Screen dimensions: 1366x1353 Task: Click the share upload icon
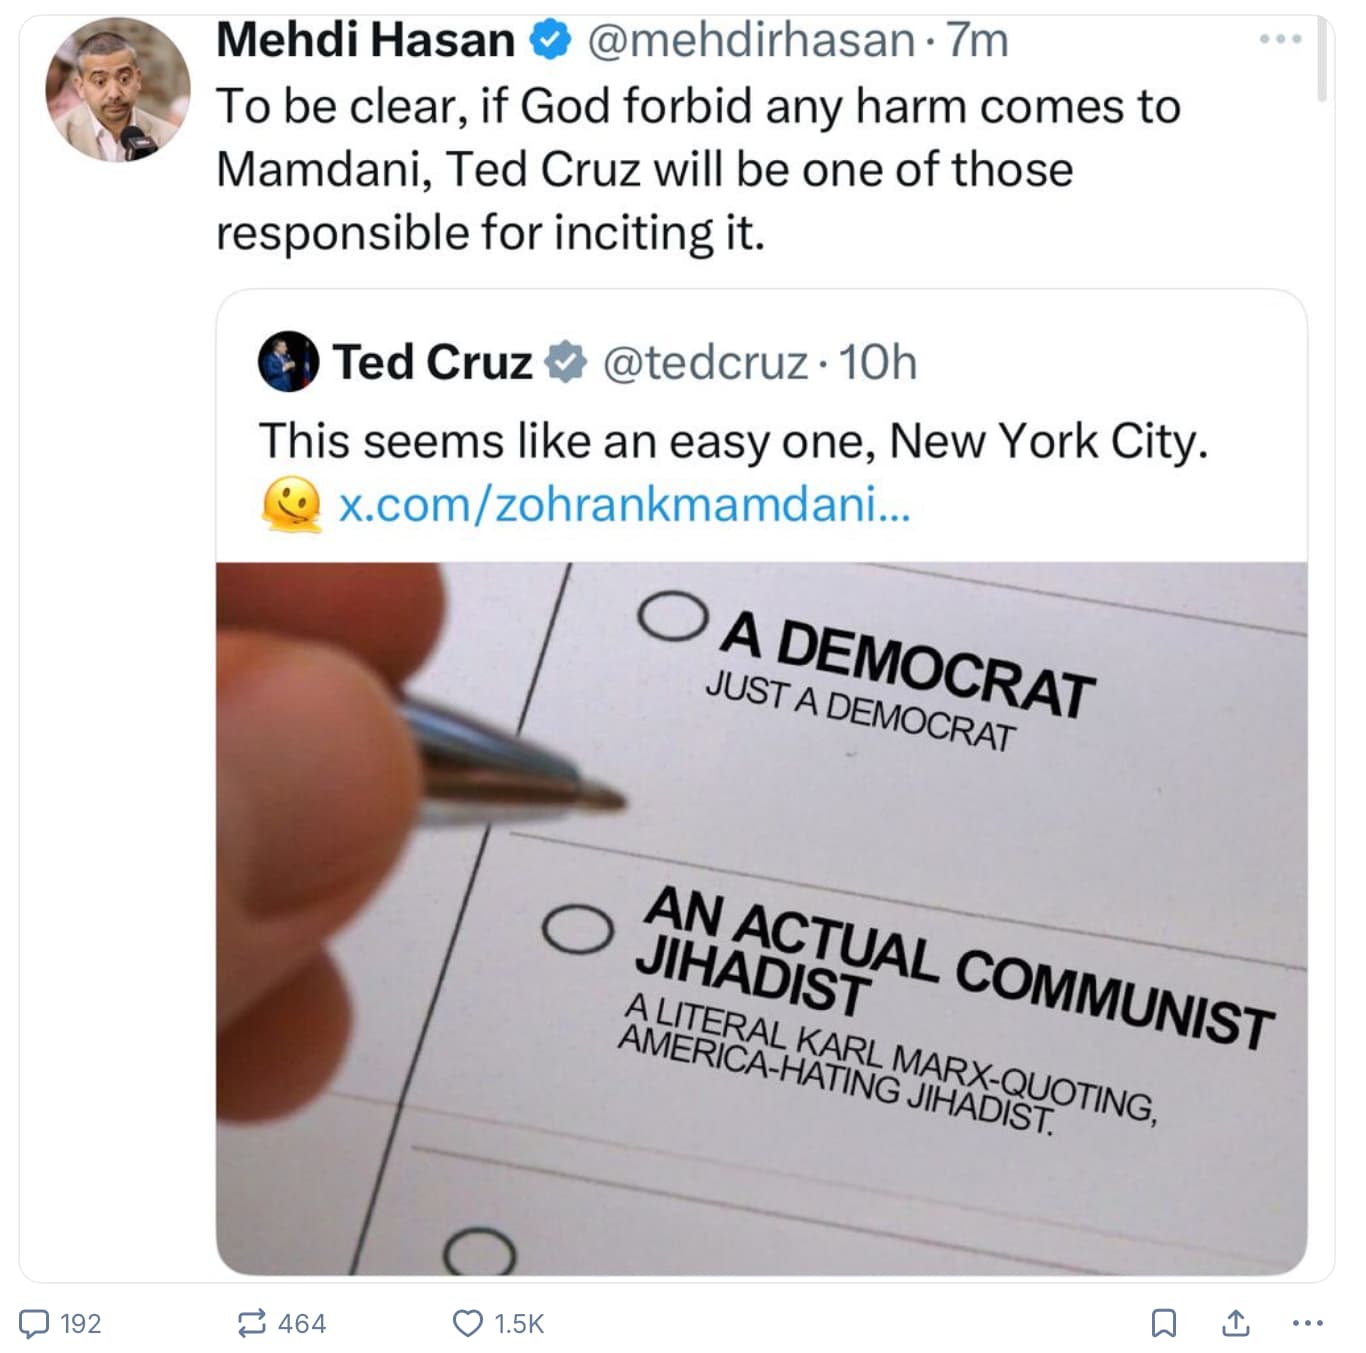point(1236,1323)
